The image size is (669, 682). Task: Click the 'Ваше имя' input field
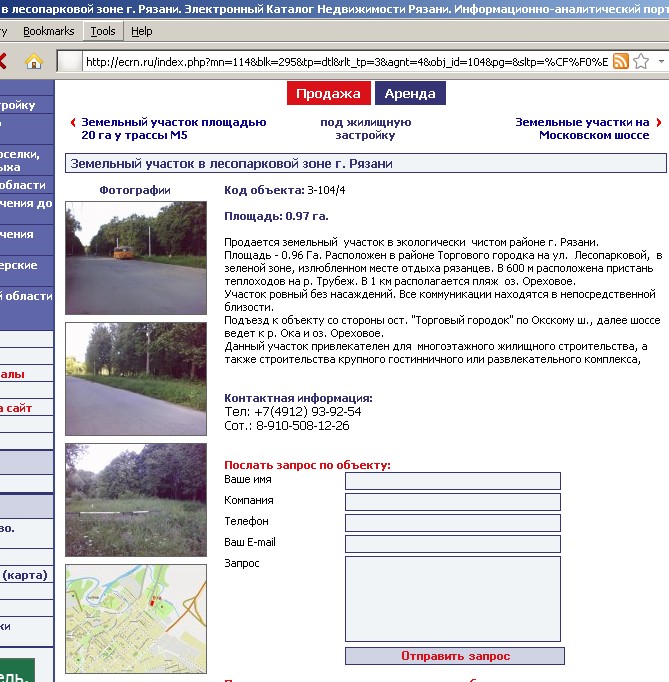coord(452,481)
